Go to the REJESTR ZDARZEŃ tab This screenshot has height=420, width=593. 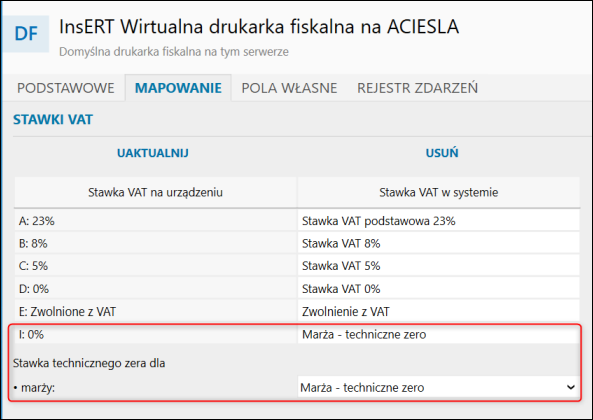[x=417, y=88]
